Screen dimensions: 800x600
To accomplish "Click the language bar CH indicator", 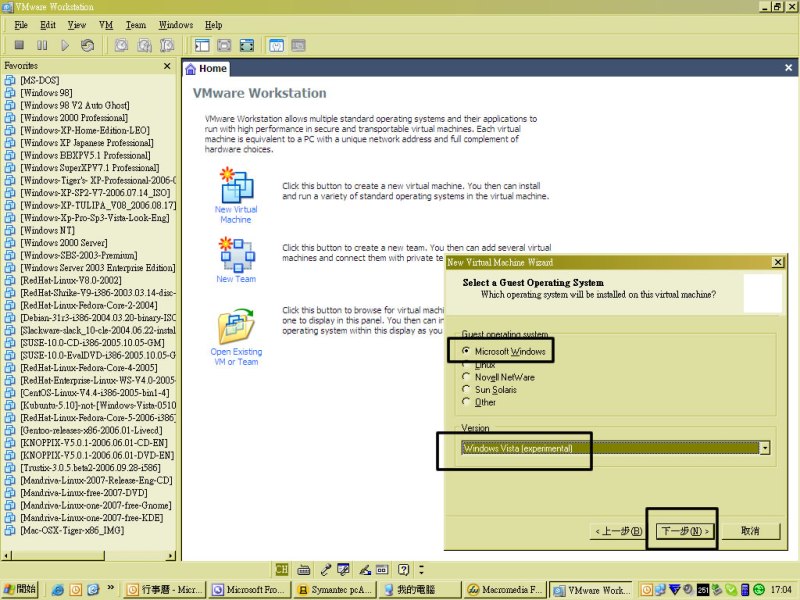I will tap(281, 569).
